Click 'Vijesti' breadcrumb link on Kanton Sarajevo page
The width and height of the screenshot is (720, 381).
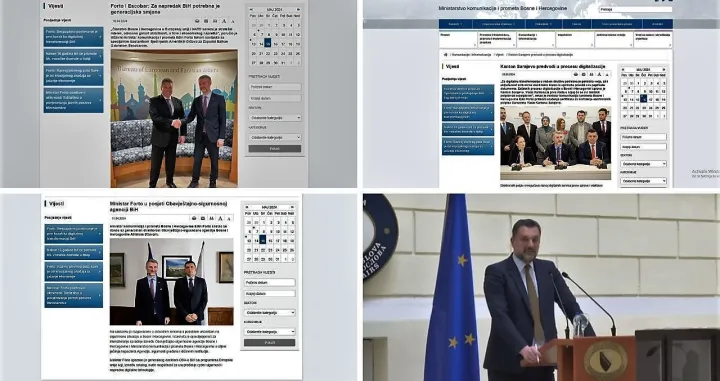click(499, 55)
